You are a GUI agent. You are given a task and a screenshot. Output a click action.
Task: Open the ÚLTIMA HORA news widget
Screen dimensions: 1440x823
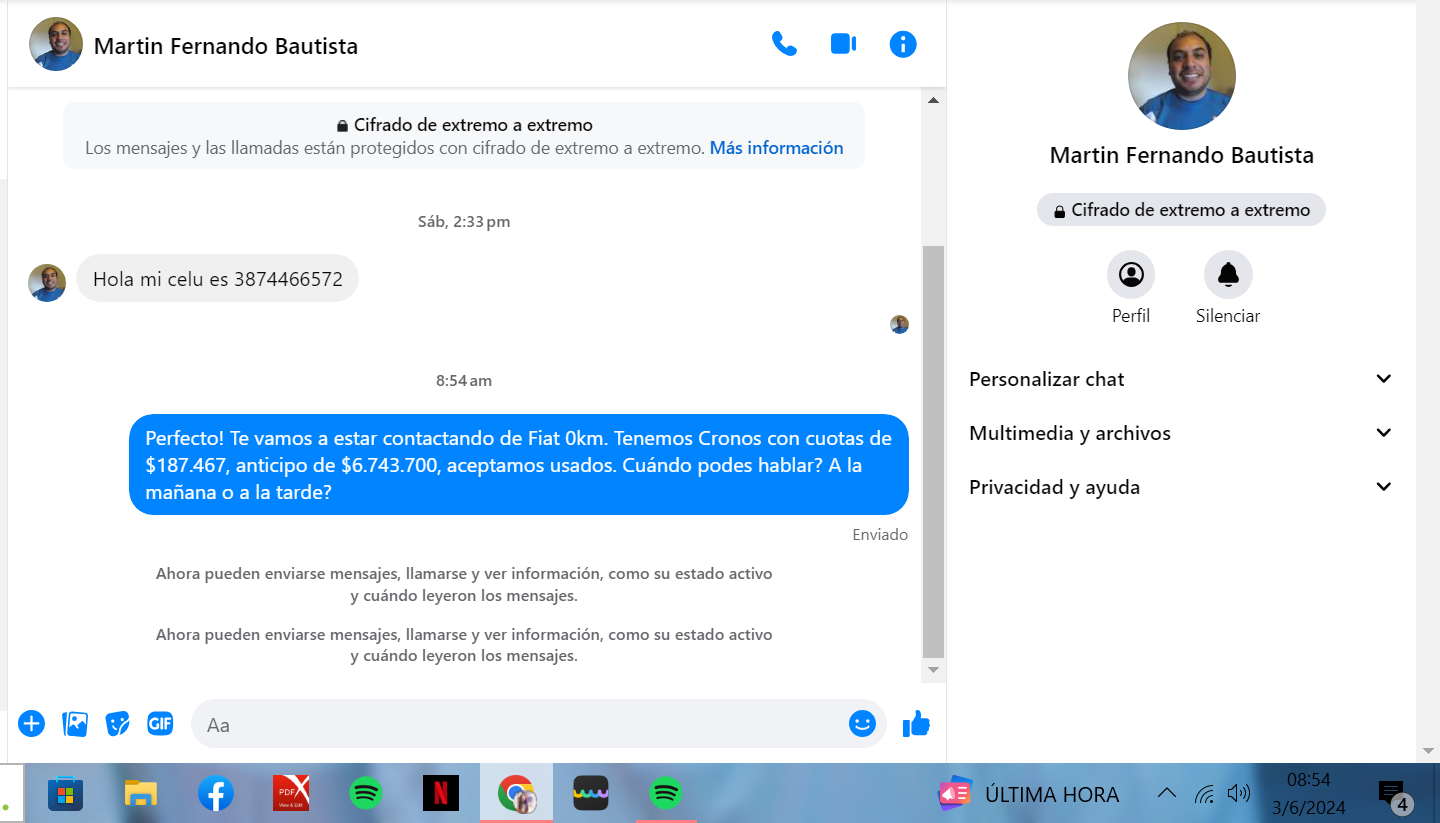tap(1028, 794)
